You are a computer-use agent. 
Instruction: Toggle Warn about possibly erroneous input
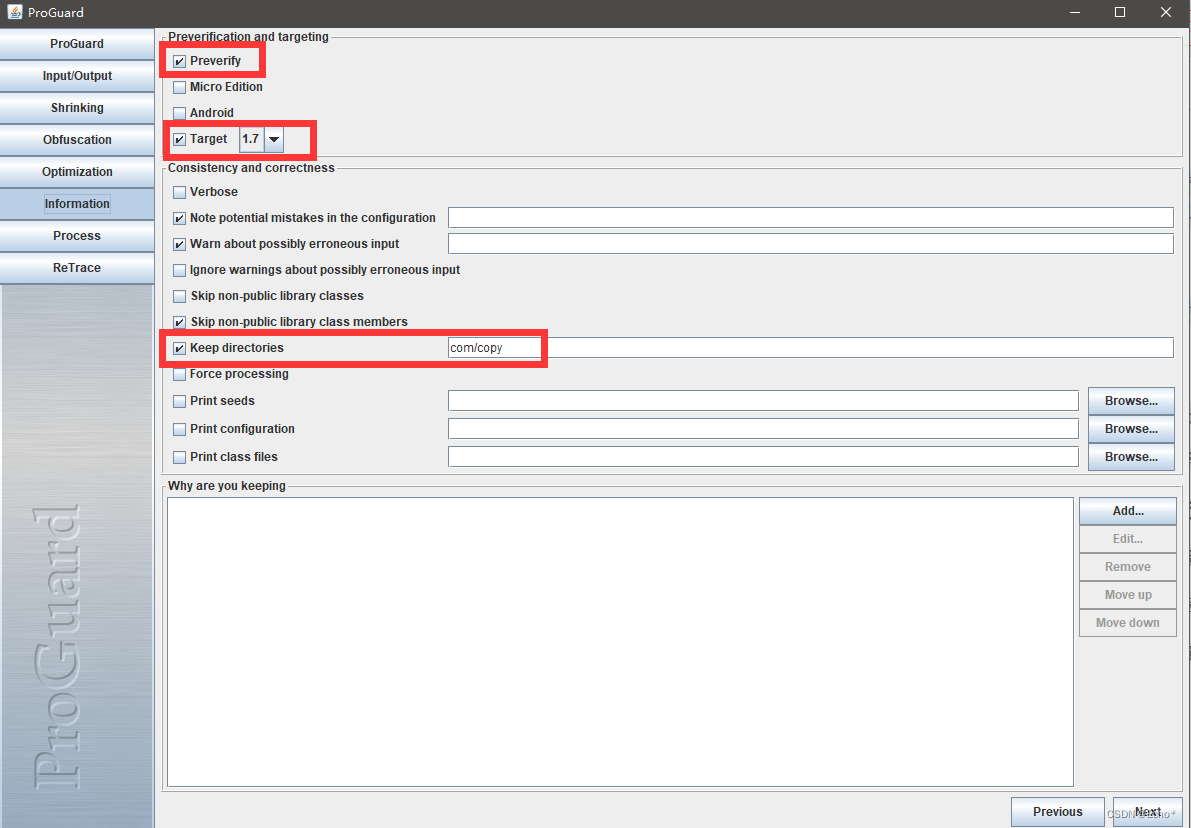tap(179, 244)
